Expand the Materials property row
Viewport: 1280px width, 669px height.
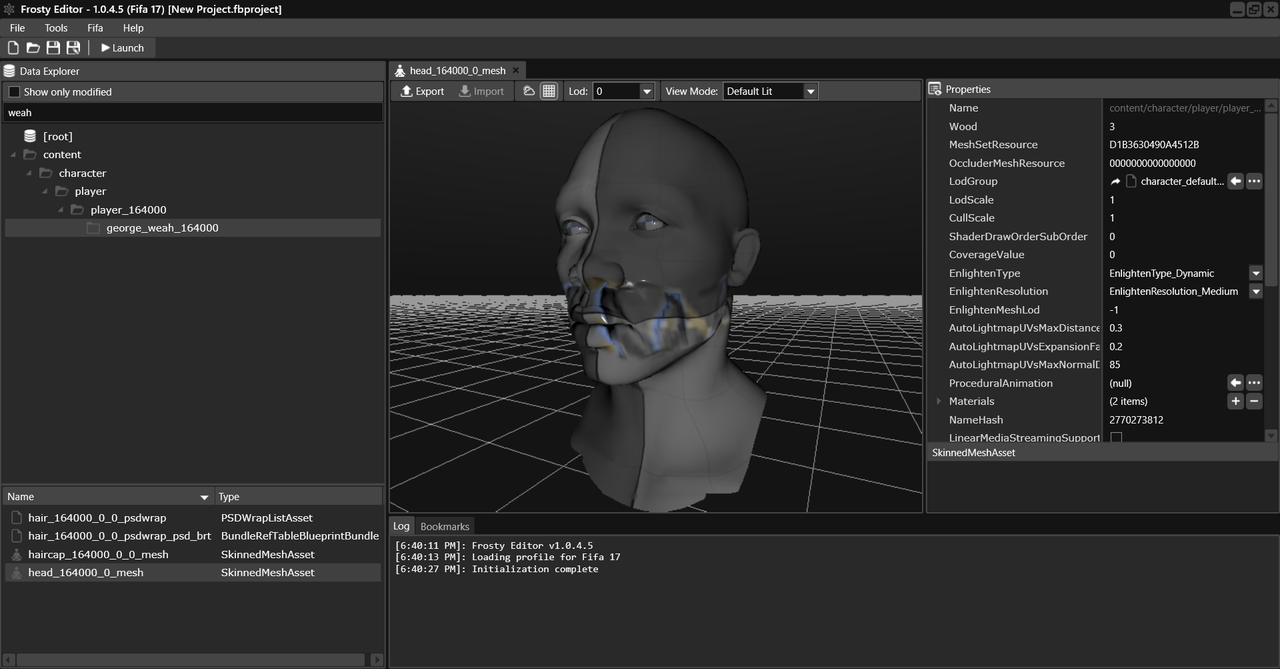click(x=938, y=401)
